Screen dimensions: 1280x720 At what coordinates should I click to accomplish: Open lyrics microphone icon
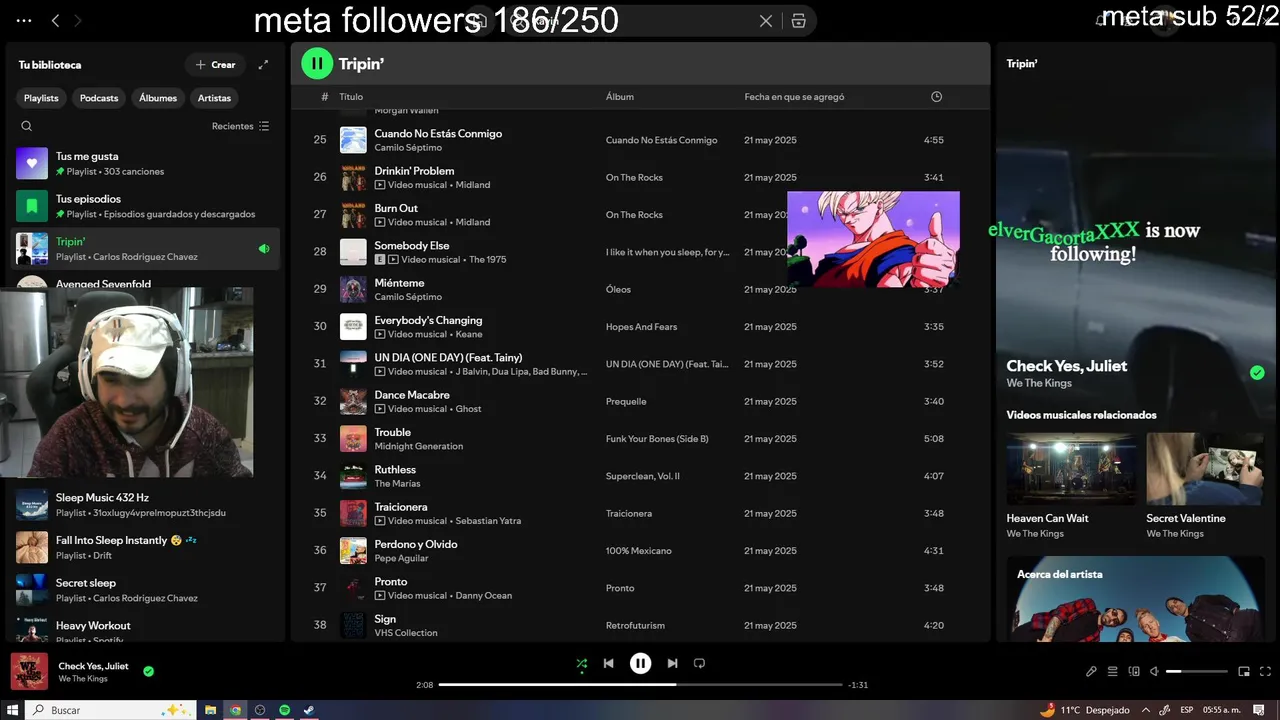coord(1091,672)
